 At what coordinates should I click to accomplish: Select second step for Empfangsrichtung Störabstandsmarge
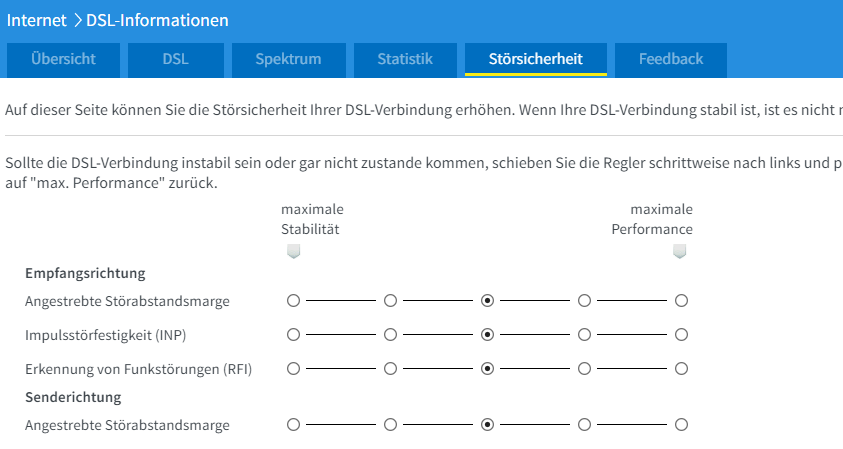pyautogui.click(x=390, y=301)
